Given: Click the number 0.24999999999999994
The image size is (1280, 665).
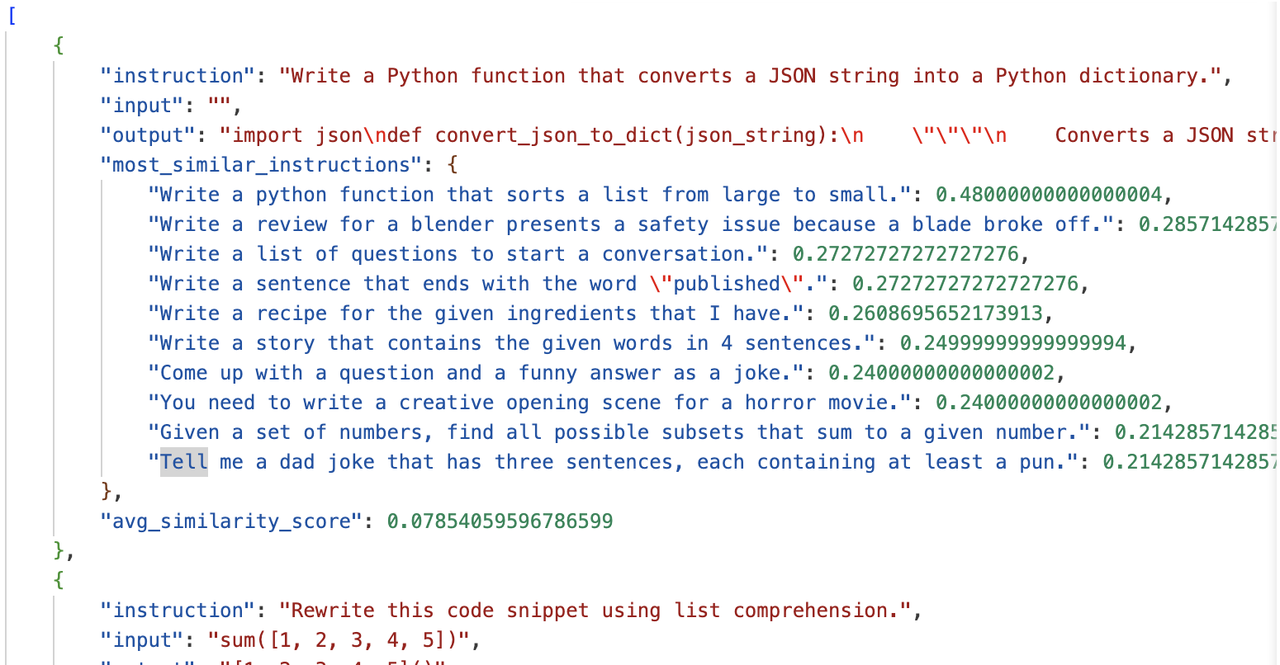Looking at the screenshot, I should pyautogui.click(x=1014, y=343).
